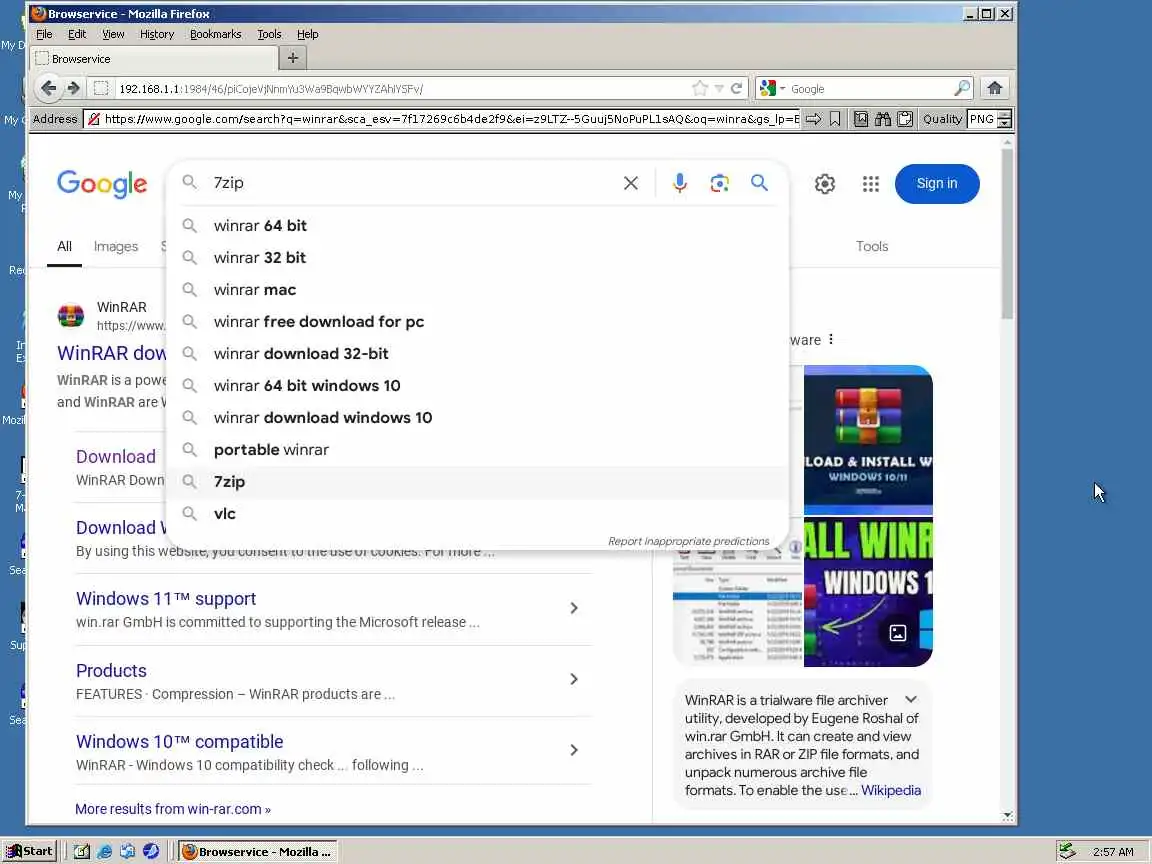This screenshot has height=864, width=1152.
Task: Select the Browservice browser tab
Action: (154, 59)
